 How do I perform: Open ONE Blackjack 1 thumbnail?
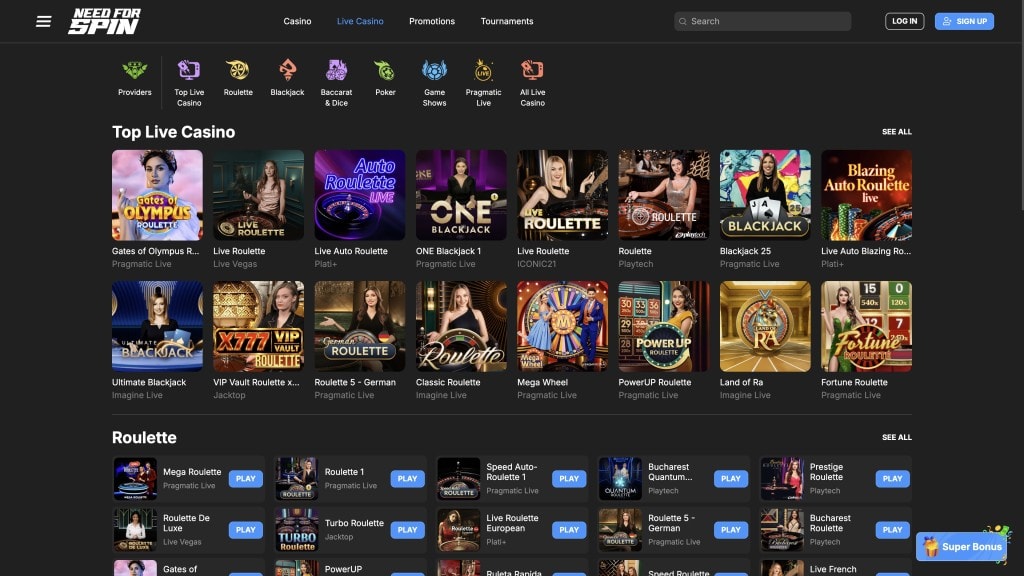pos(461,195)
